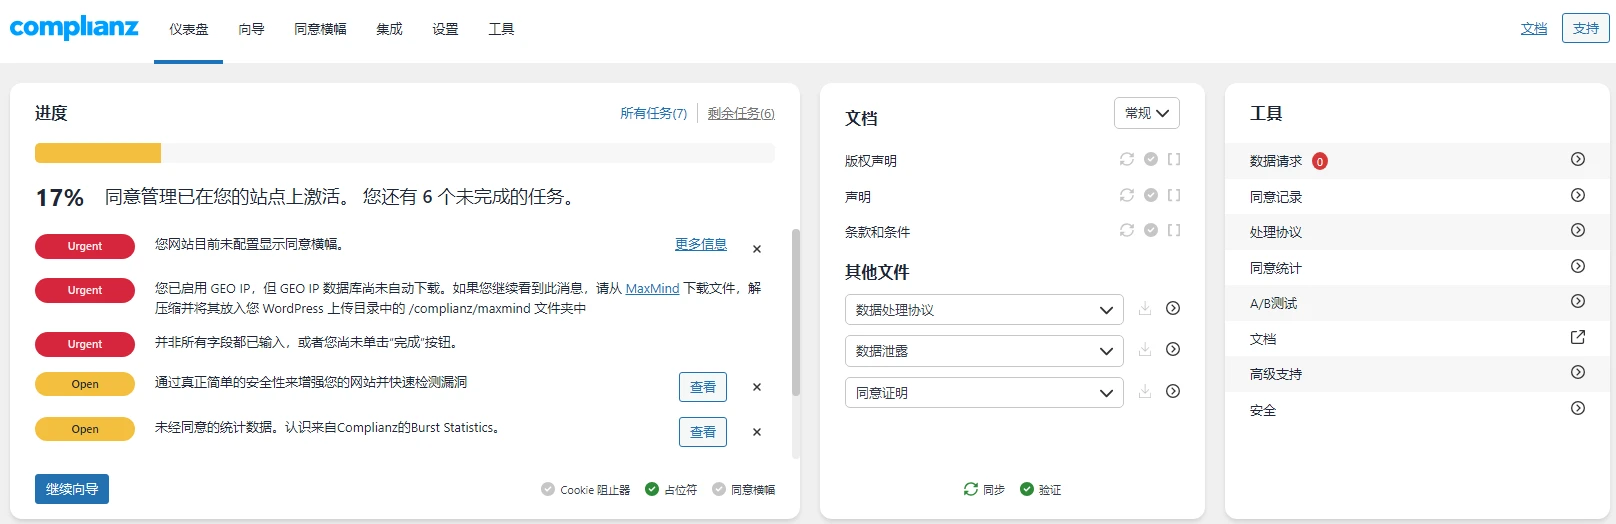Click arrow circle icon beside 数据泄露 dropdown
Viewport: 1616px width, 524px height.
pos(1173,349)
